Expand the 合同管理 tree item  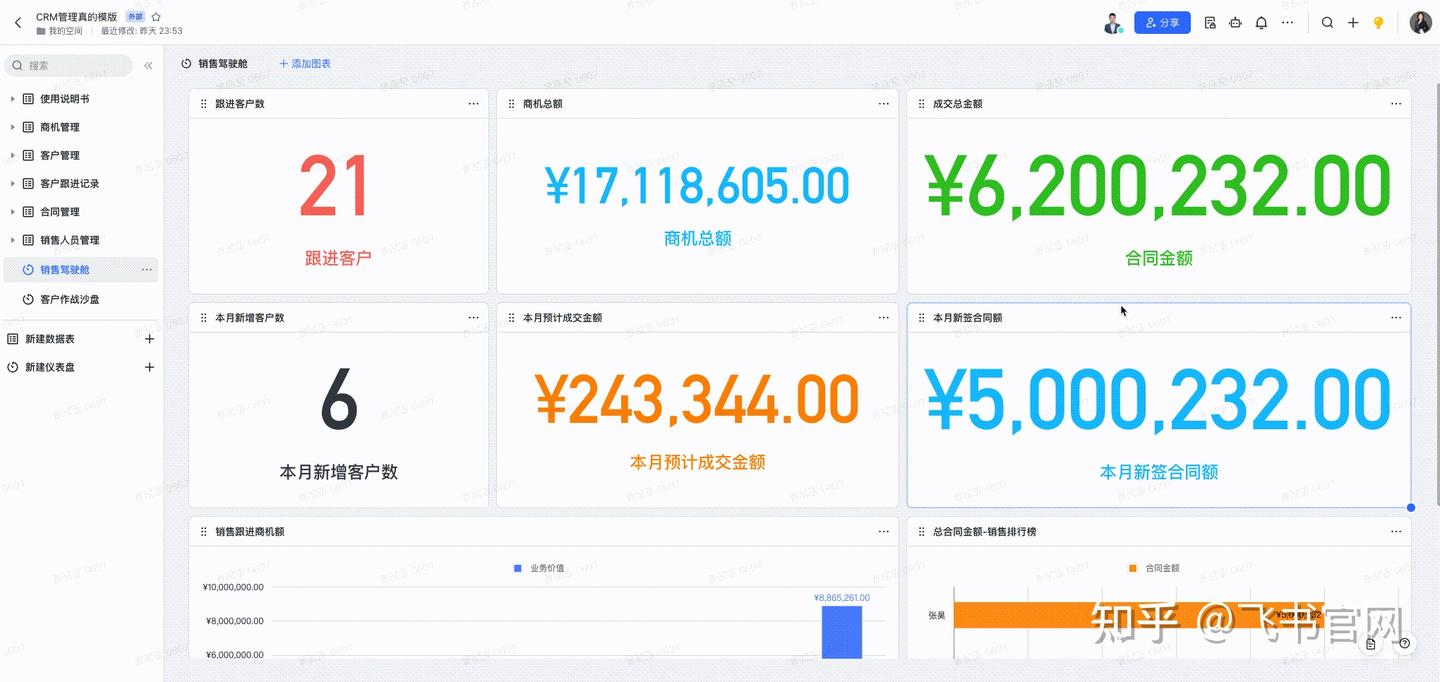(x=10, y=211)
